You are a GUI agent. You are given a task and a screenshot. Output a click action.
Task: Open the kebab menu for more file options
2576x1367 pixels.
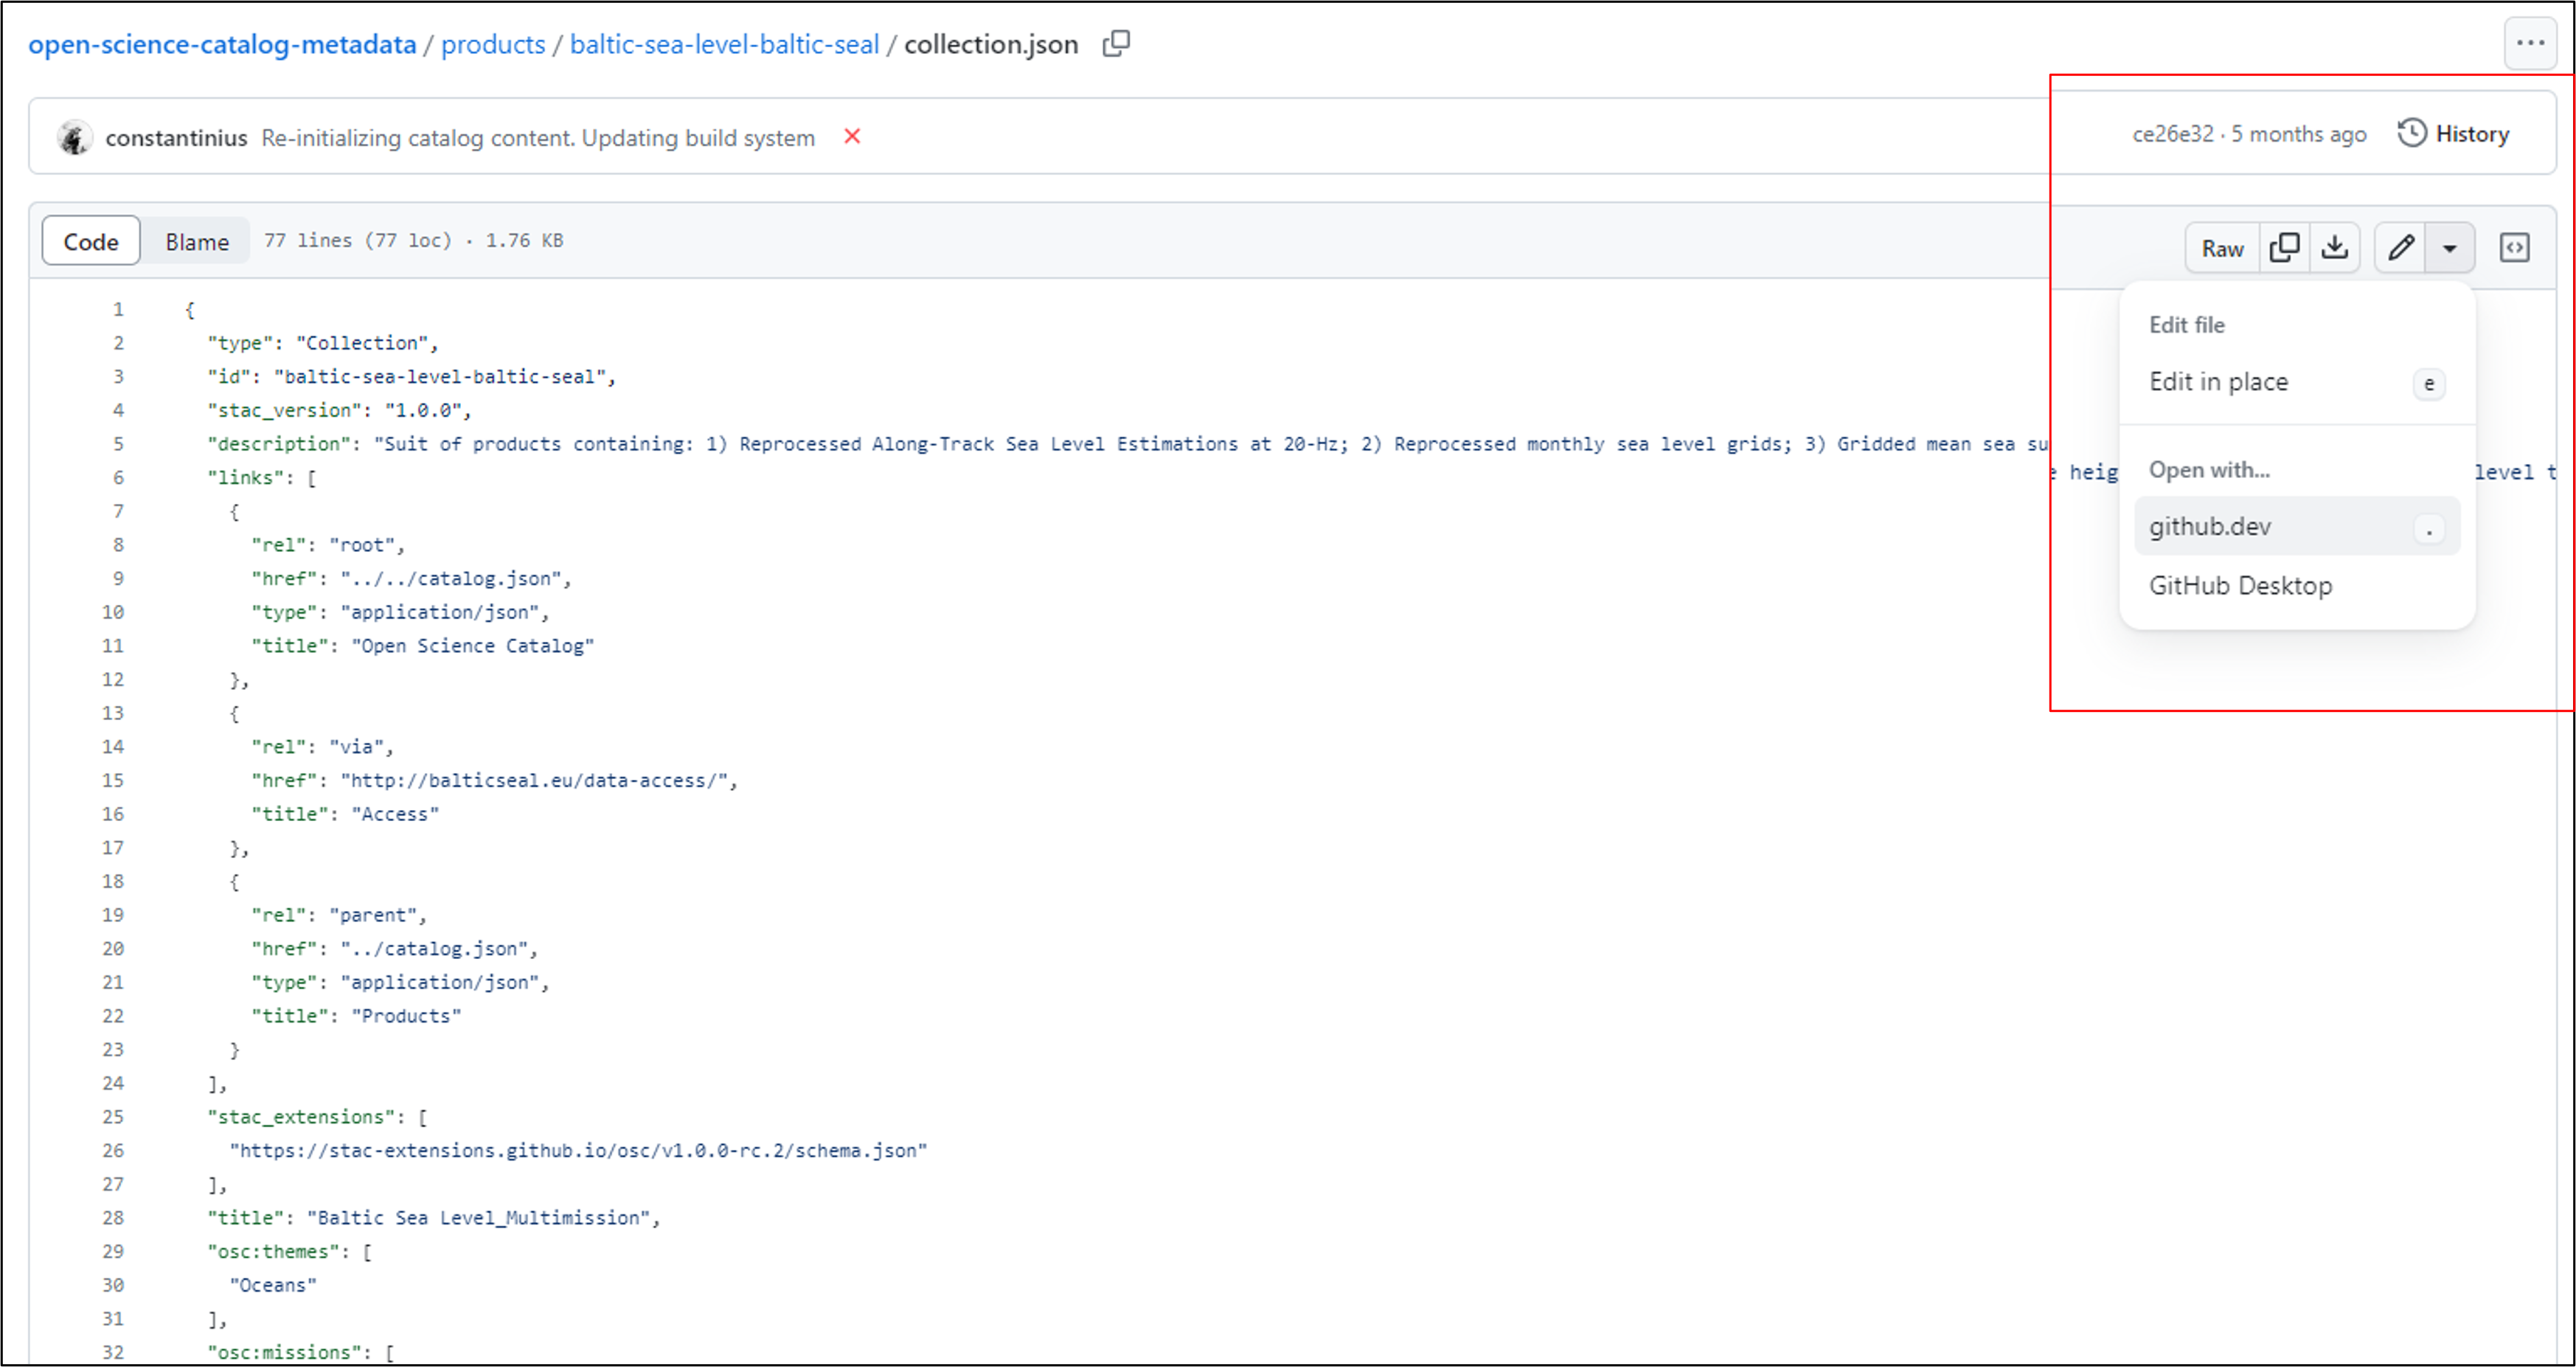click(2531, 42)
